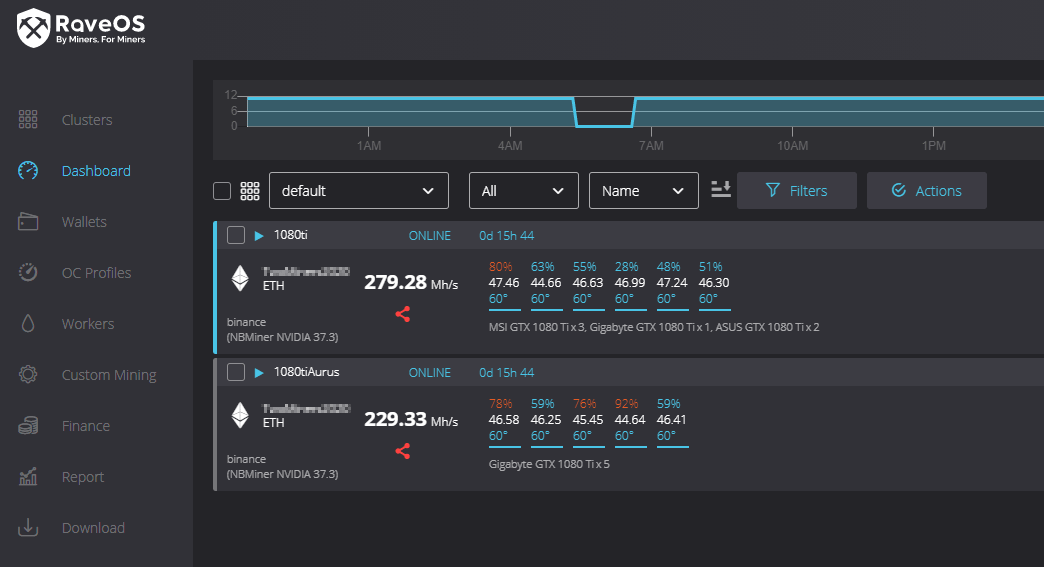
Task: Check the 1080ti worker checkbox
Action: point(236,236)
